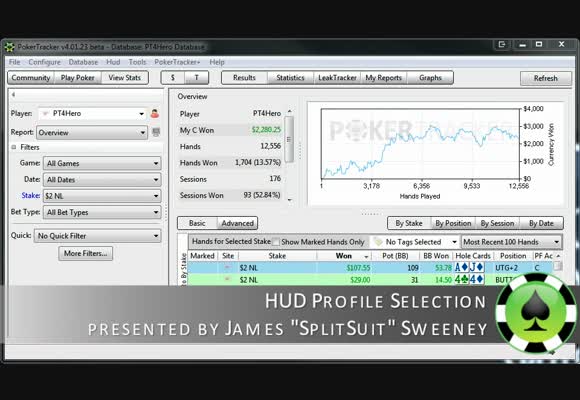Click the overview scrollbar up arrow
580x400 pixels.
(x=290, y=111)
